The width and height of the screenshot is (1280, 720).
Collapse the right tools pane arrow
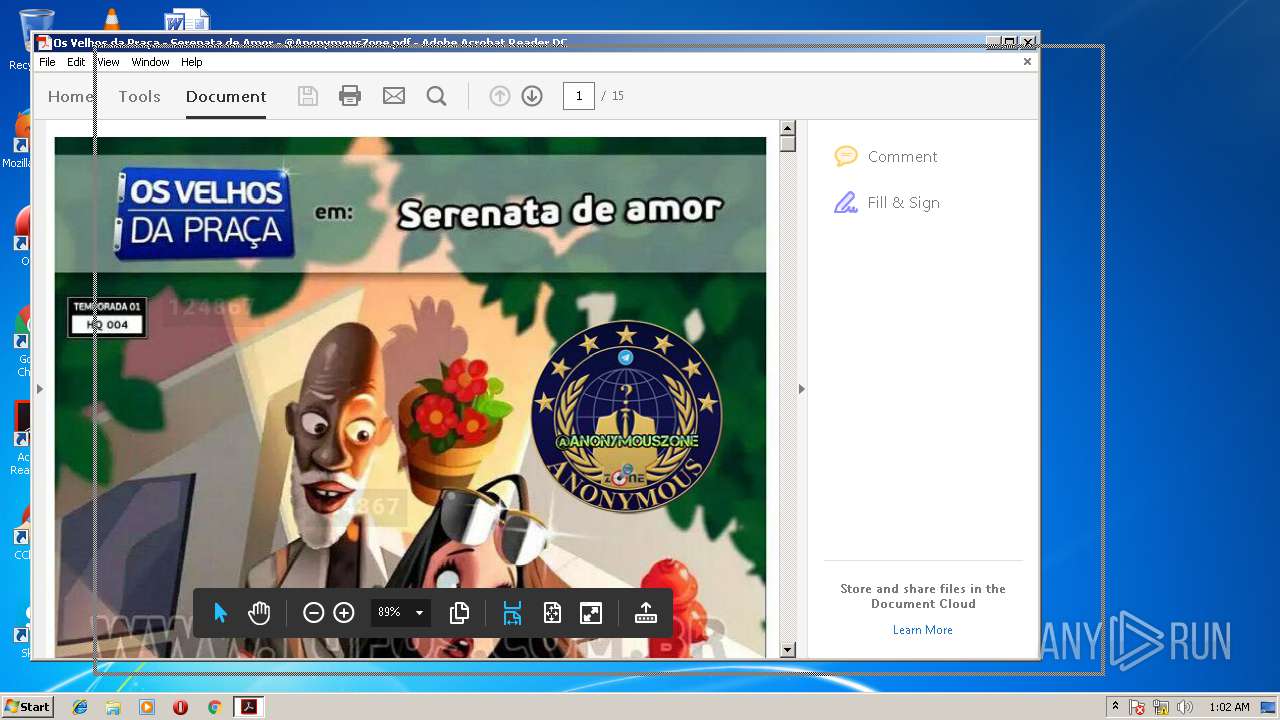pos(801,389)
